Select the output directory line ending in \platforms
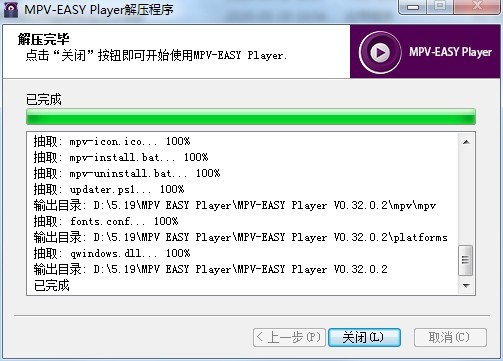 [240, 237]
